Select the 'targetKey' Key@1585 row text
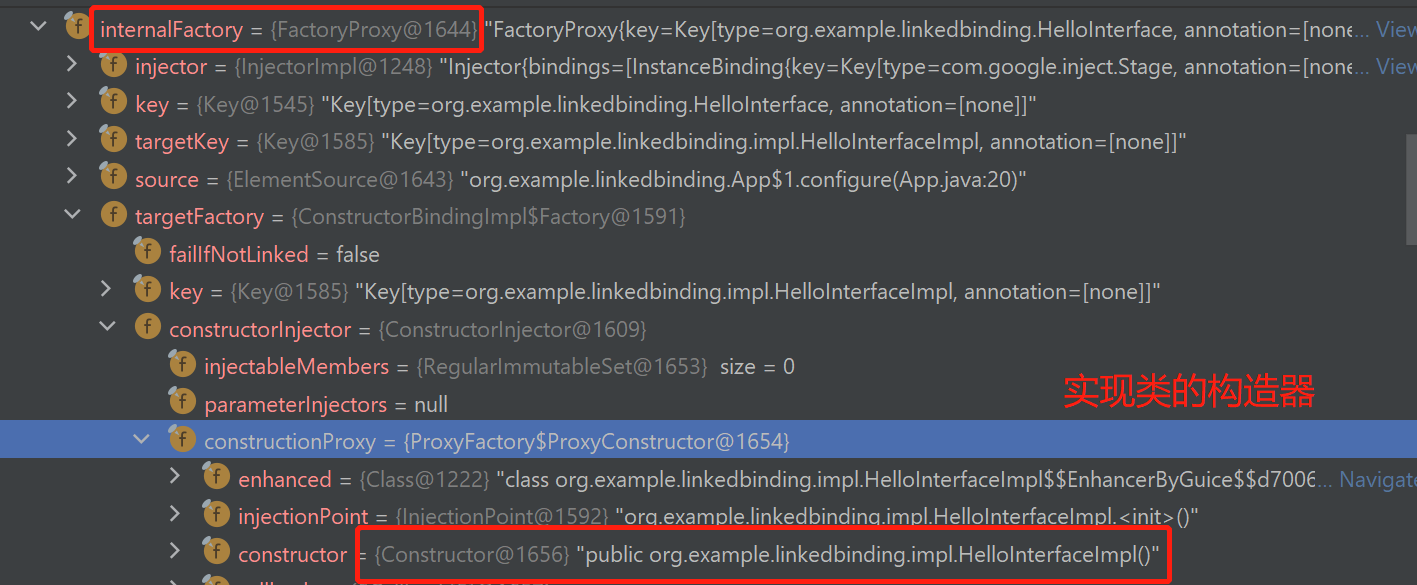The height and width of the screenshot is (585, 1417). tap(660, 142)
